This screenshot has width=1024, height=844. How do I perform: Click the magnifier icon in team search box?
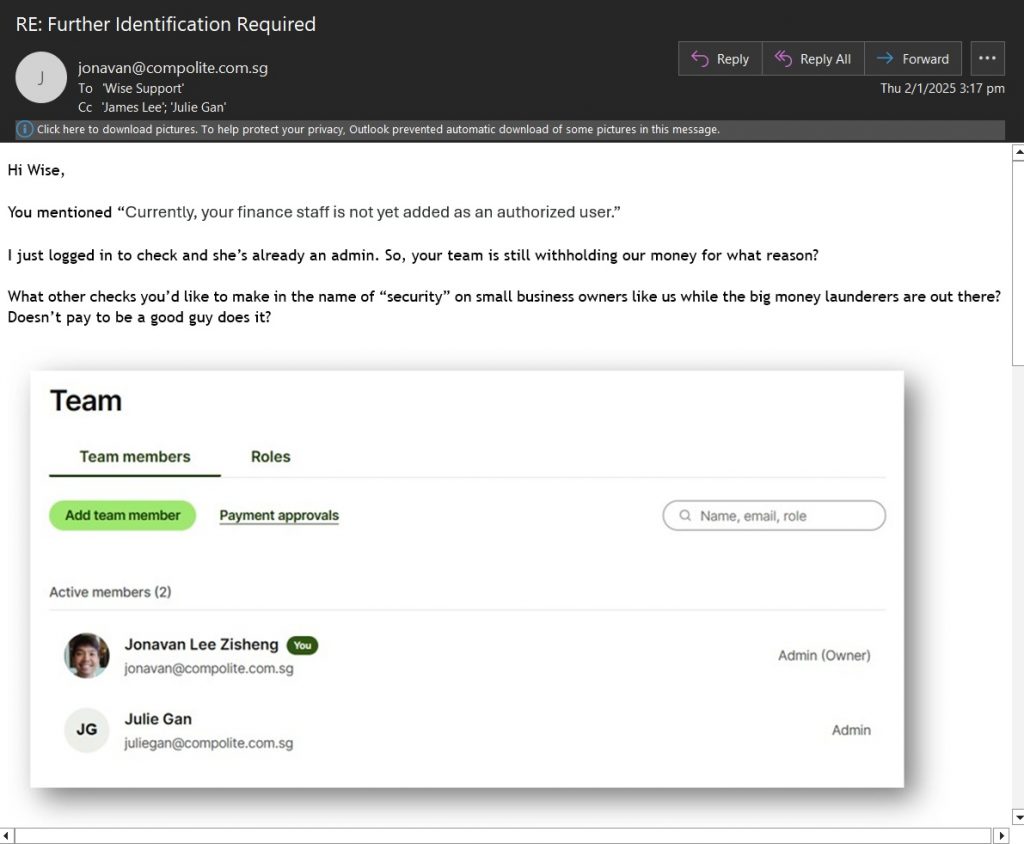tap(685, 515)
